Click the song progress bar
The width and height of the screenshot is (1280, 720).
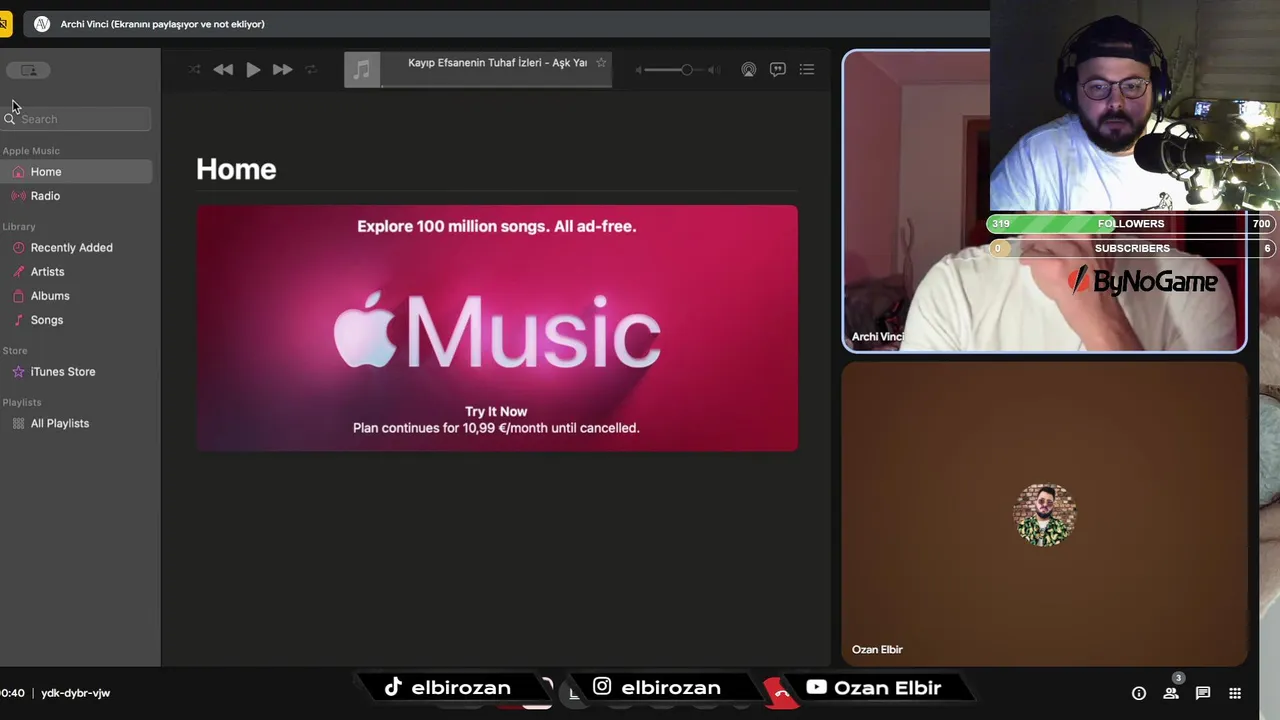(x=496, y=86)
